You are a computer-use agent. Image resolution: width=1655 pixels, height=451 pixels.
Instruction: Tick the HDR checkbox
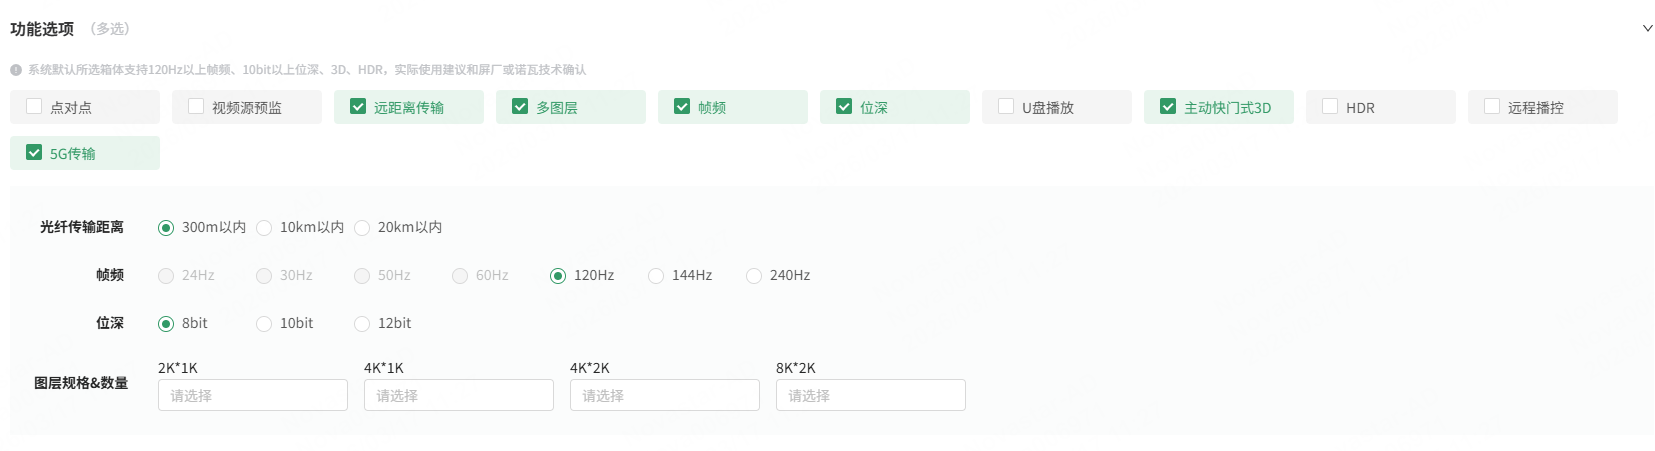coord(1330,106)
